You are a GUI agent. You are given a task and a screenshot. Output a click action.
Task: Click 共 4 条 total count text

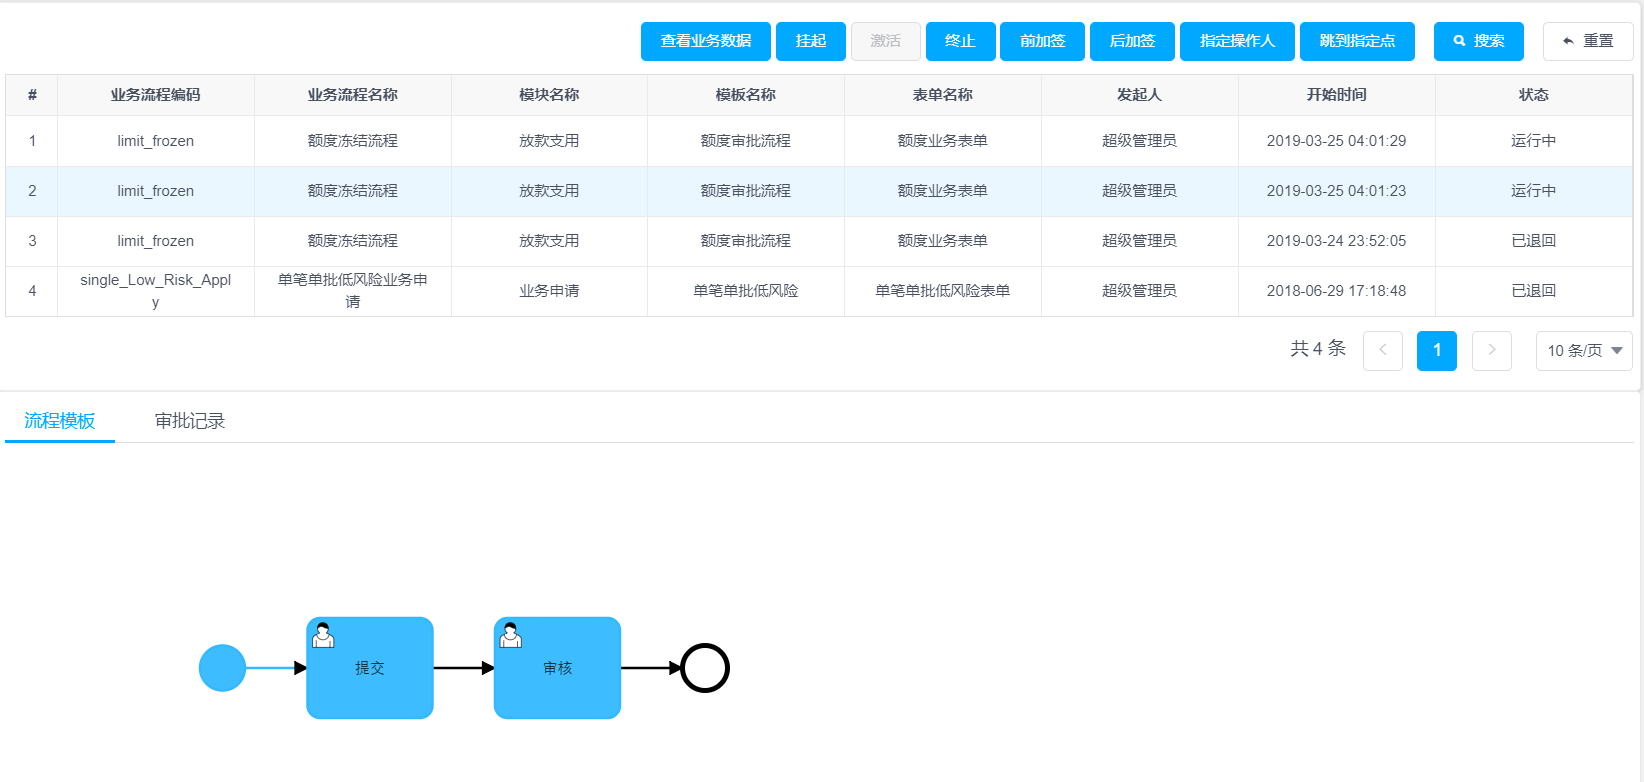click(1318, 349)
